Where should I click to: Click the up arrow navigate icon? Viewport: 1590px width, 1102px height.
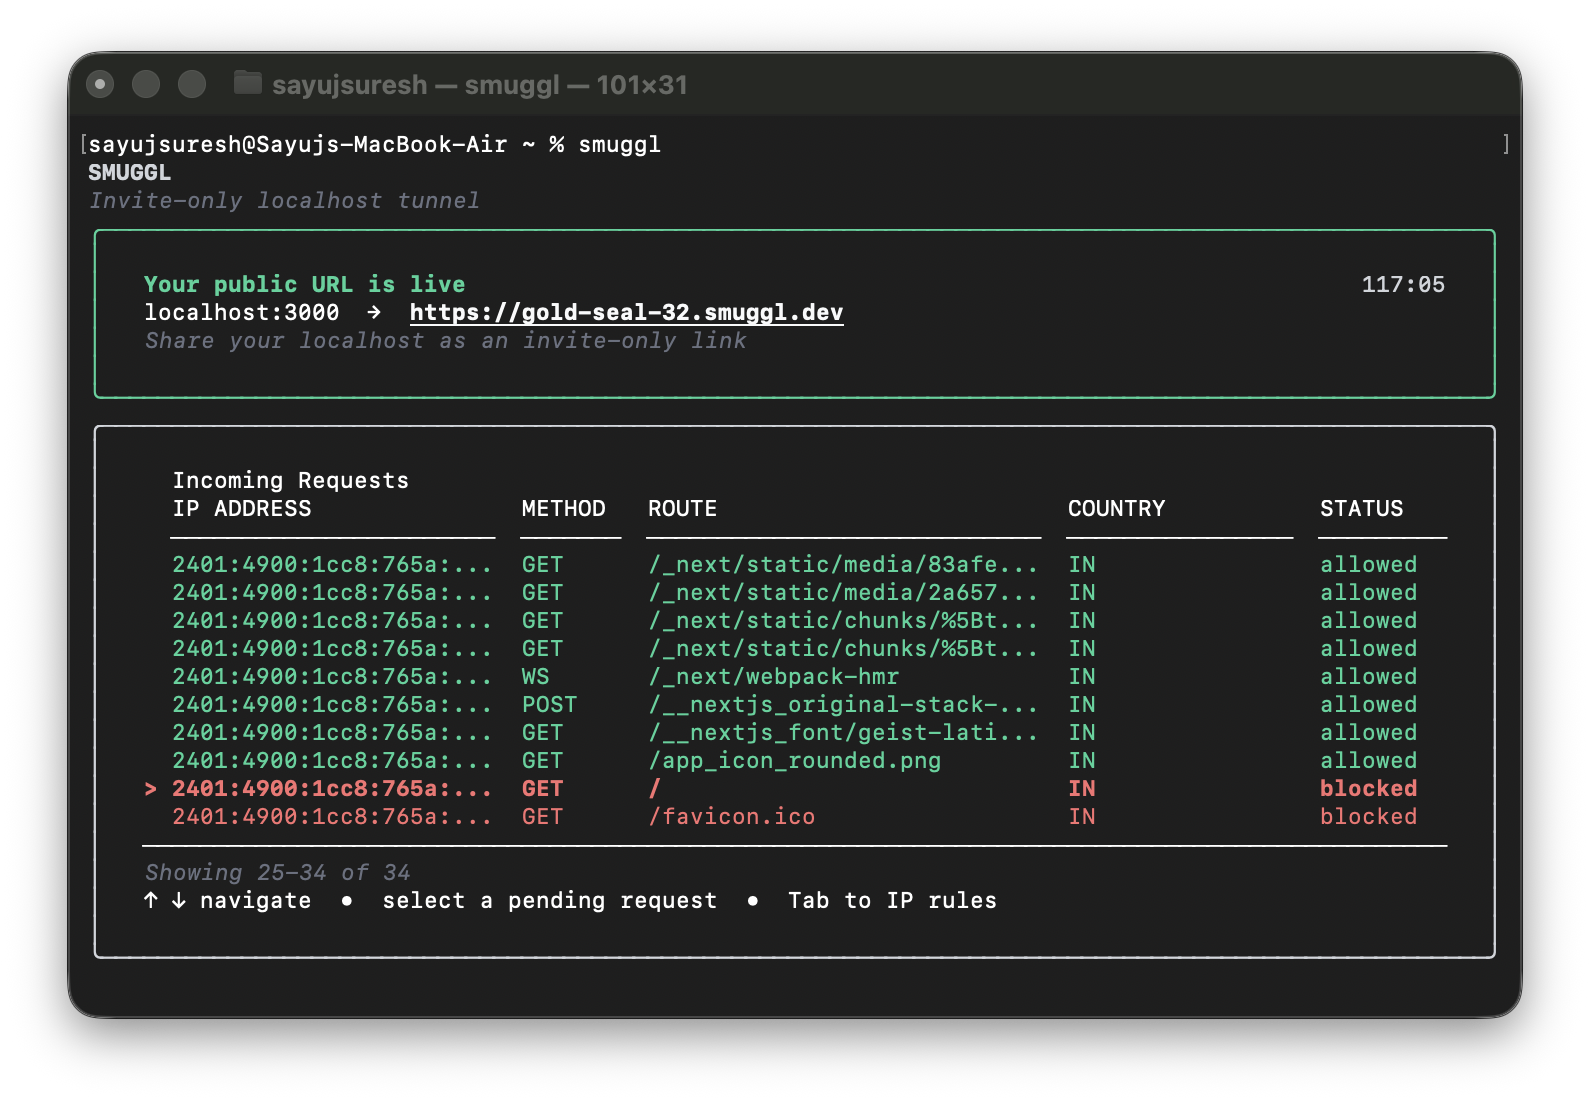[x=151, y=900]
